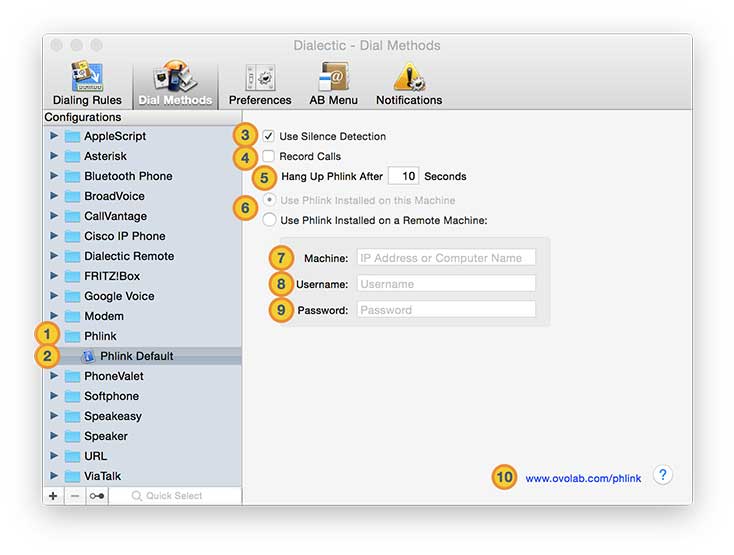The width and height of the screenshot is (734, 555).
Task: Toggle Use Silence Detection checkbox
Action: (x=268, y=136)
